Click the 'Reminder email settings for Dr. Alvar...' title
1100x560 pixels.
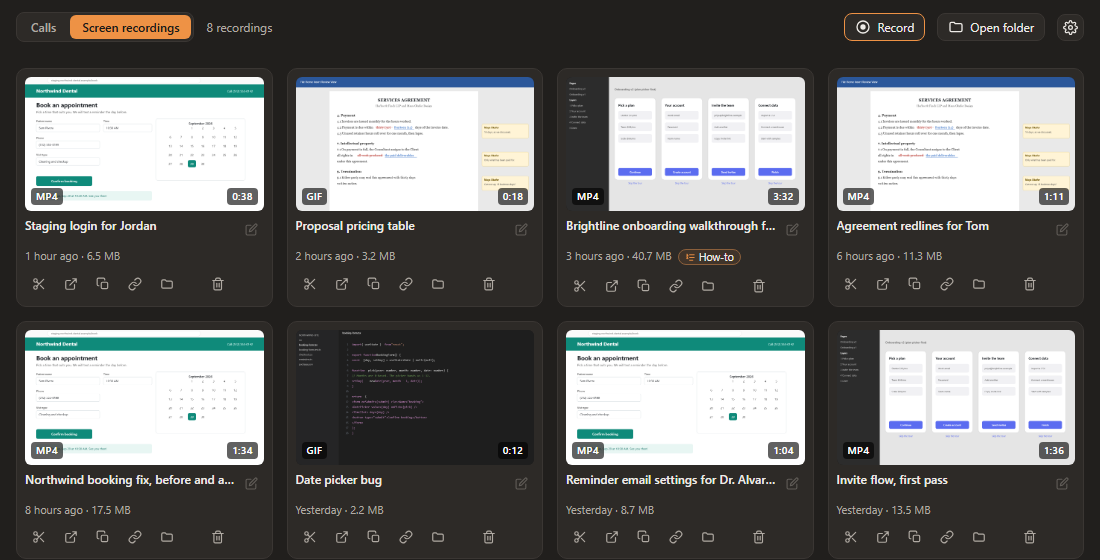coord(671,480)
